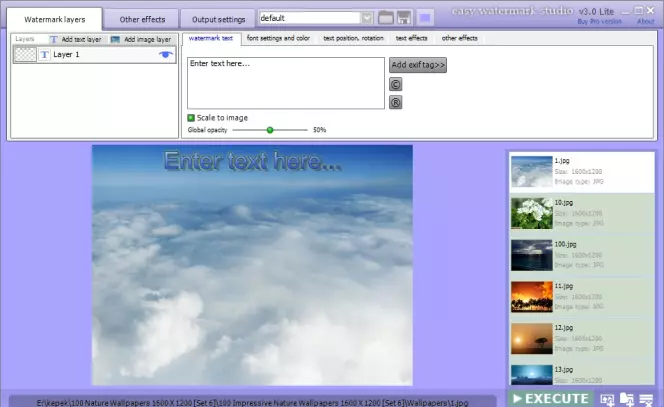Click the Layer 1 name
This screenshot has width=664, height=407.
point(66,55)
